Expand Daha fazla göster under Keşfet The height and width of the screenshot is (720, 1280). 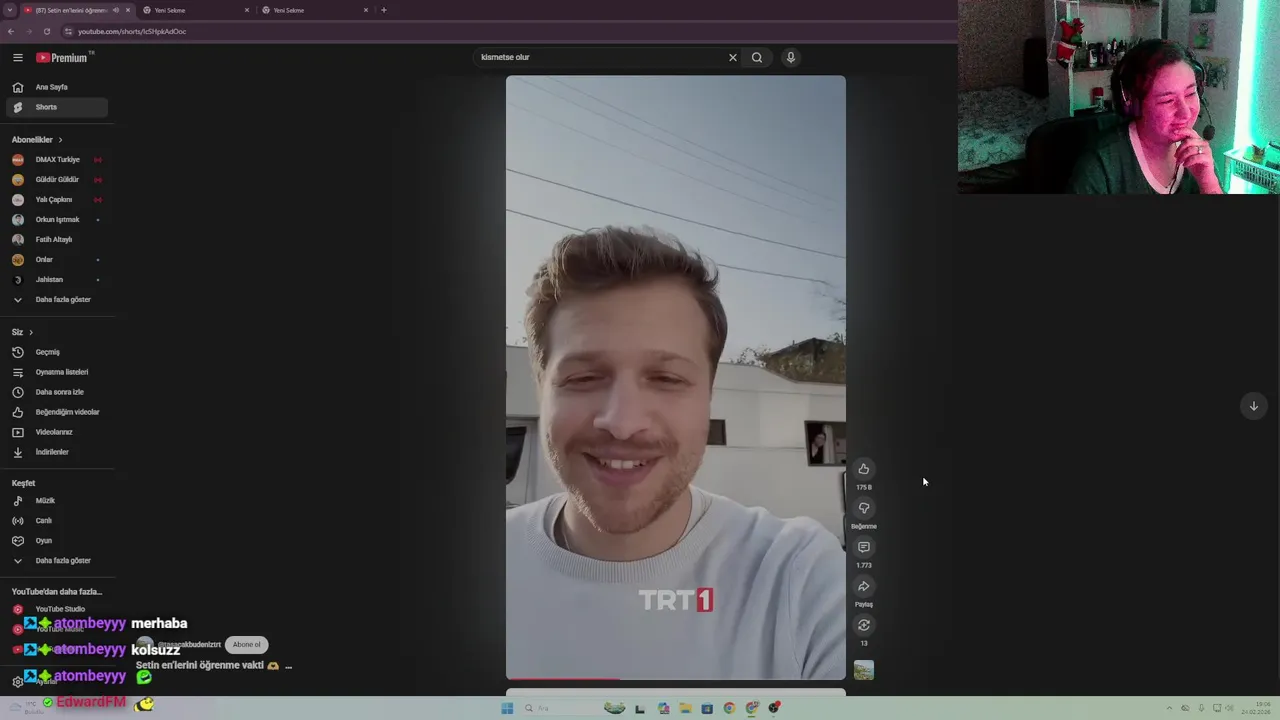click(56, 561)
